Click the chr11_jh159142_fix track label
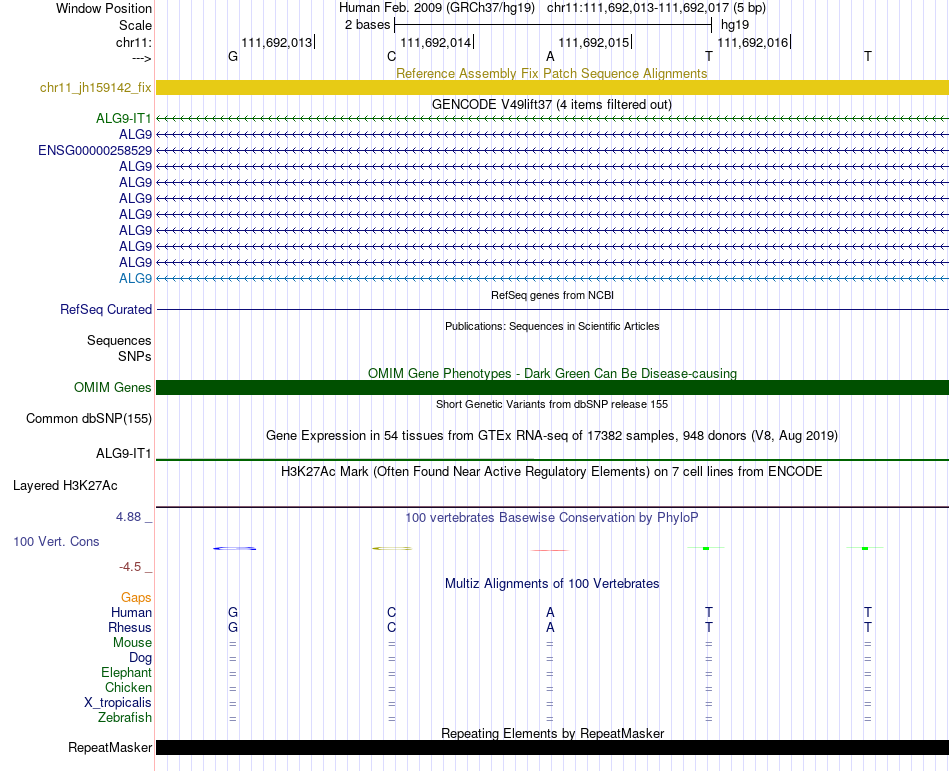 coord(95,87)
